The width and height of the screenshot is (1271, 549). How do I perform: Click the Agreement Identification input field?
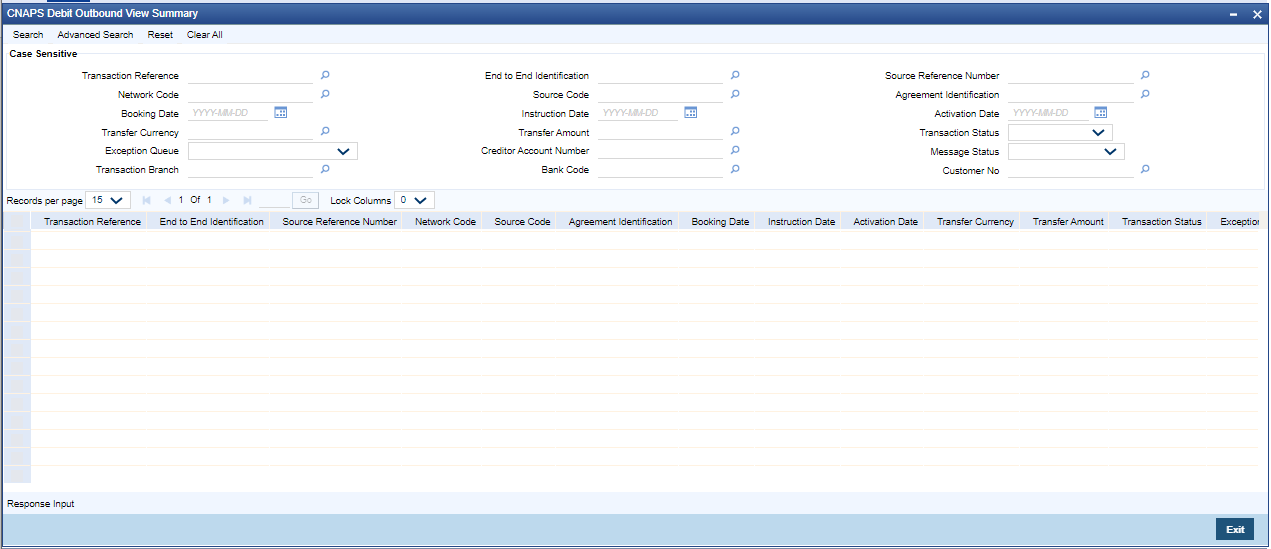1070,94
